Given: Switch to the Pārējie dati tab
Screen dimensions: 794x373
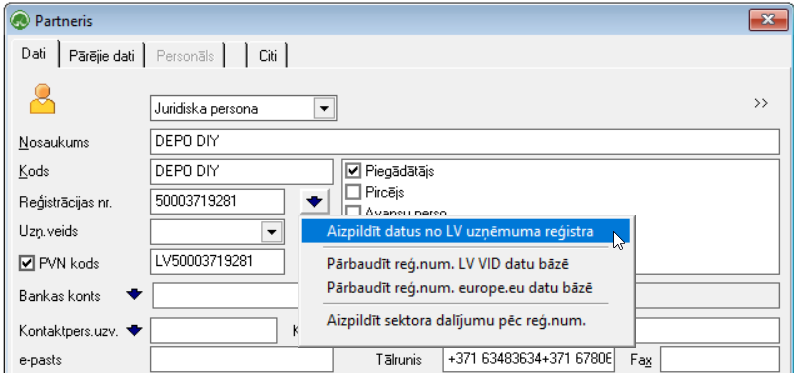Looking at the screenshot, I should click(x=102, y=56).
